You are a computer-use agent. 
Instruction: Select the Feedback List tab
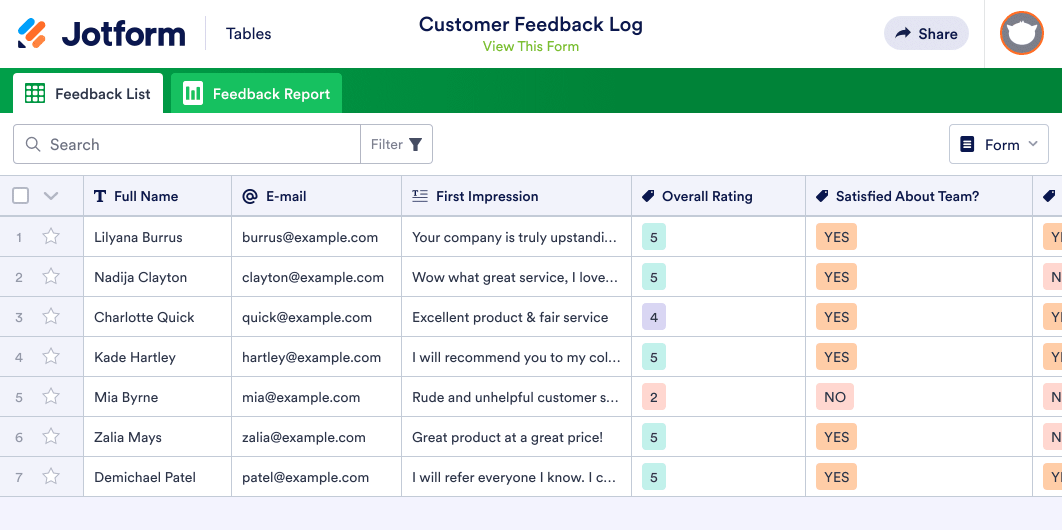88,94
